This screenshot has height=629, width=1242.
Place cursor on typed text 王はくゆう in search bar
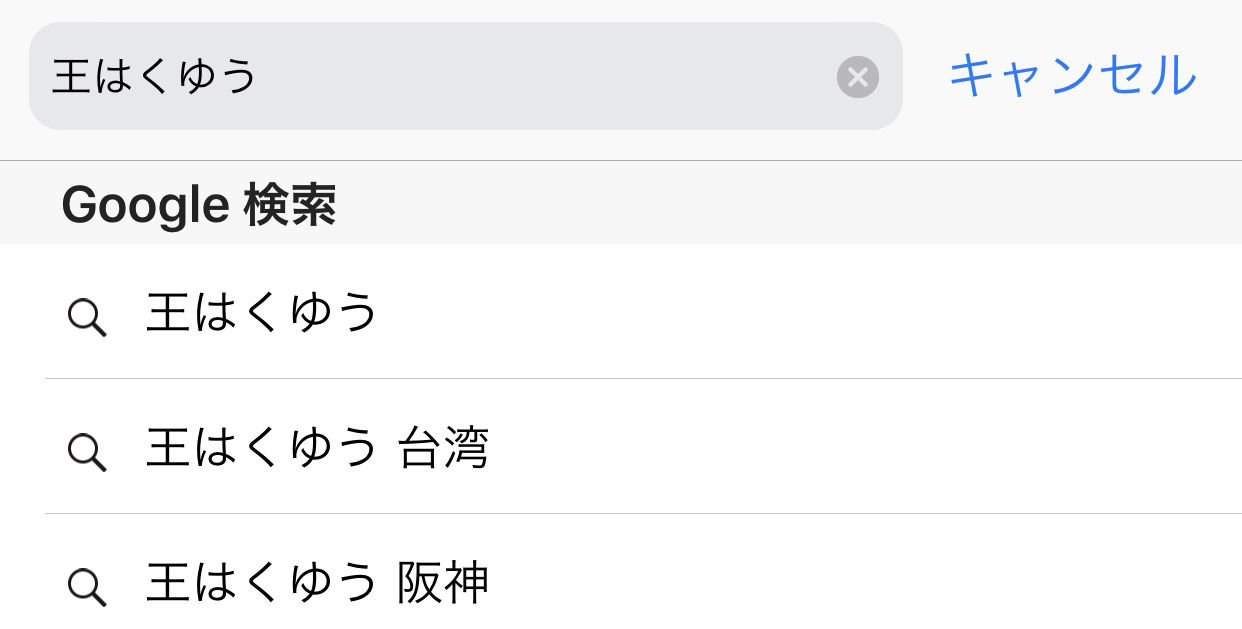point(155,77)
